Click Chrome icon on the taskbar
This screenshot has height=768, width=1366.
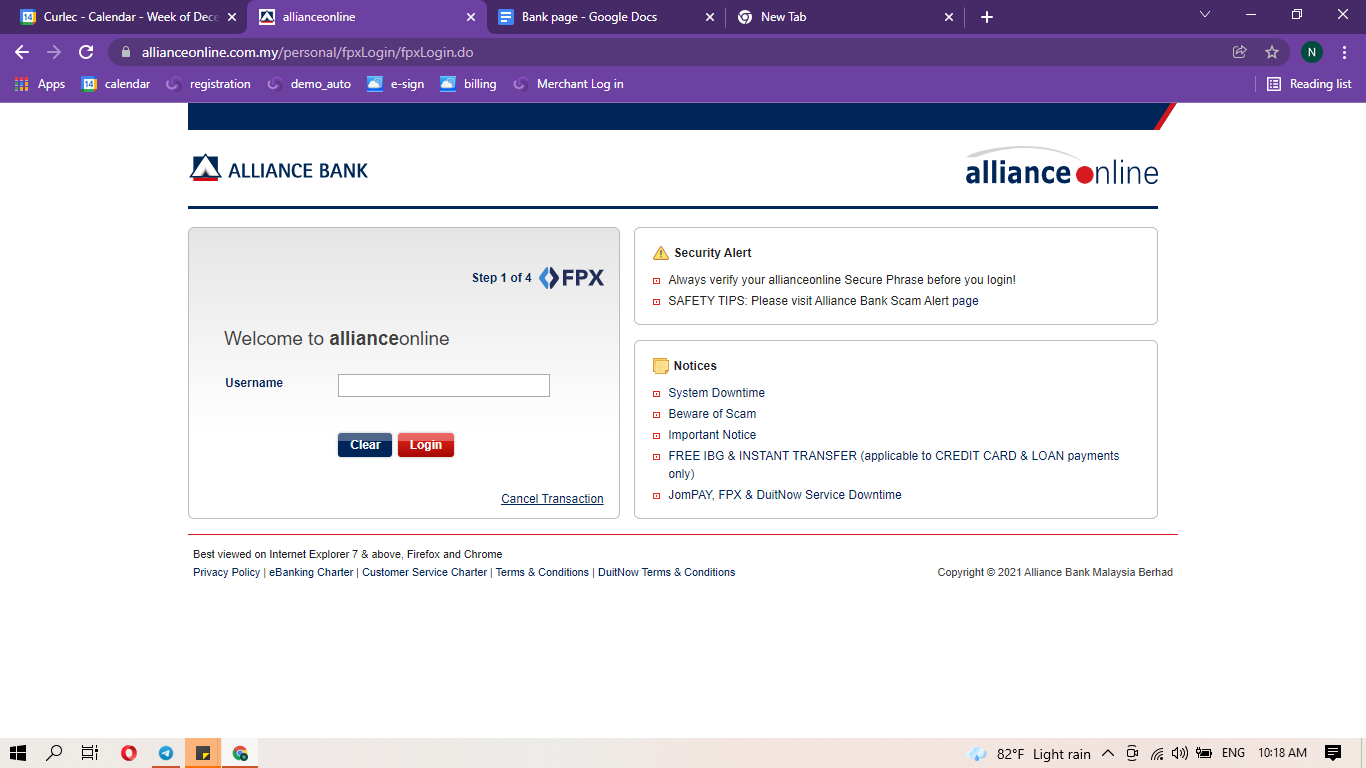point(240,753)
